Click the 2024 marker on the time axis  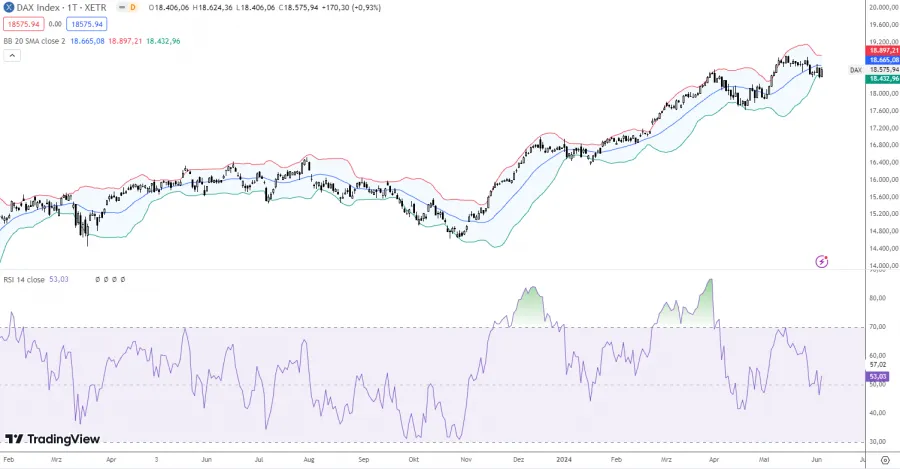[x=562, y=461]
